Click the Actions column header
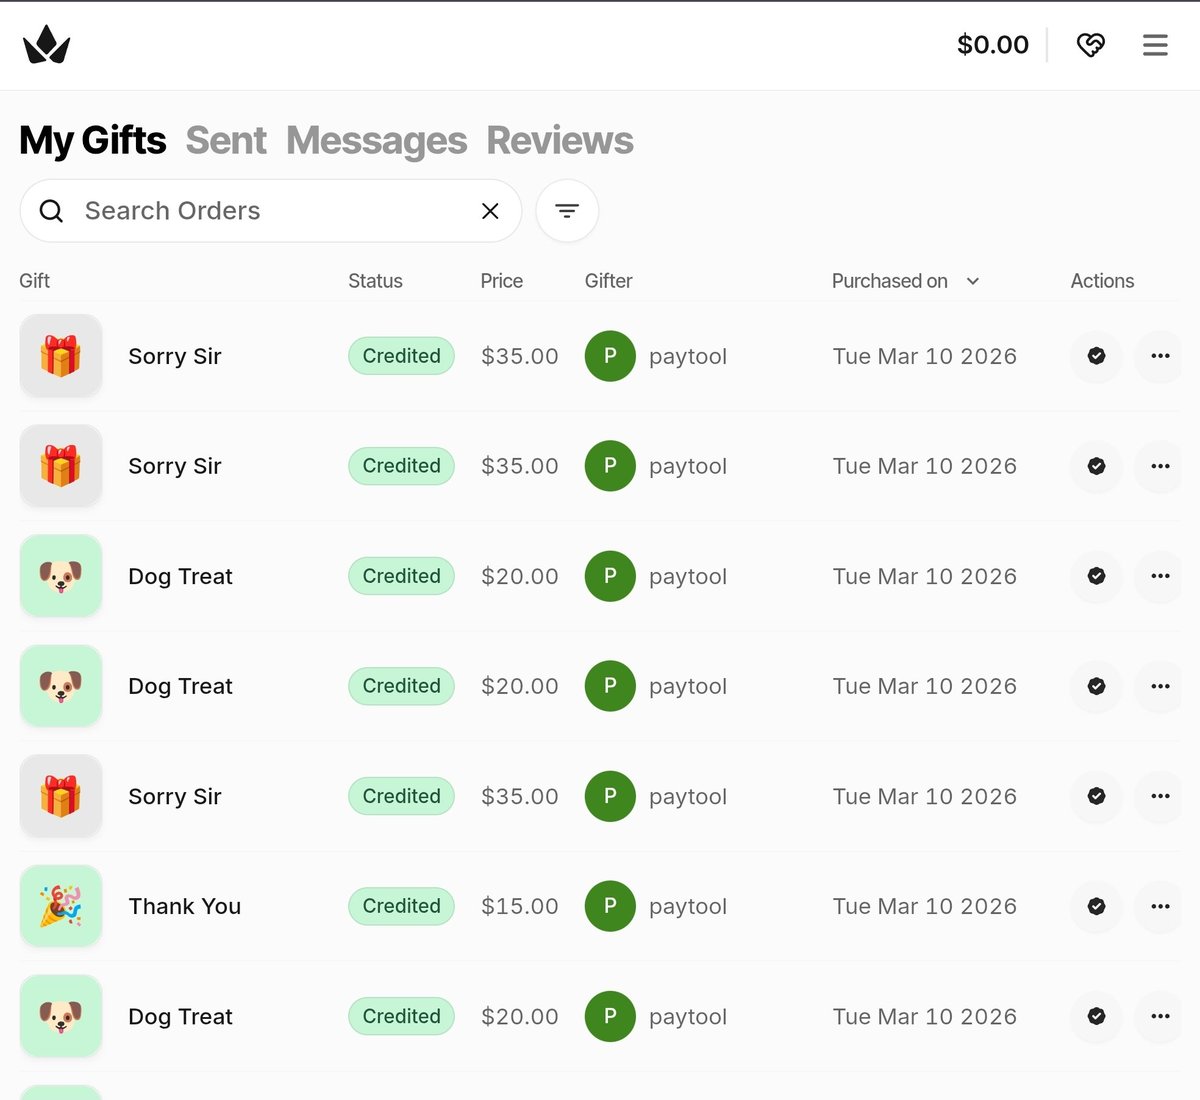This screenshot has height=1100, width=1200. [x=1102, y=281]
